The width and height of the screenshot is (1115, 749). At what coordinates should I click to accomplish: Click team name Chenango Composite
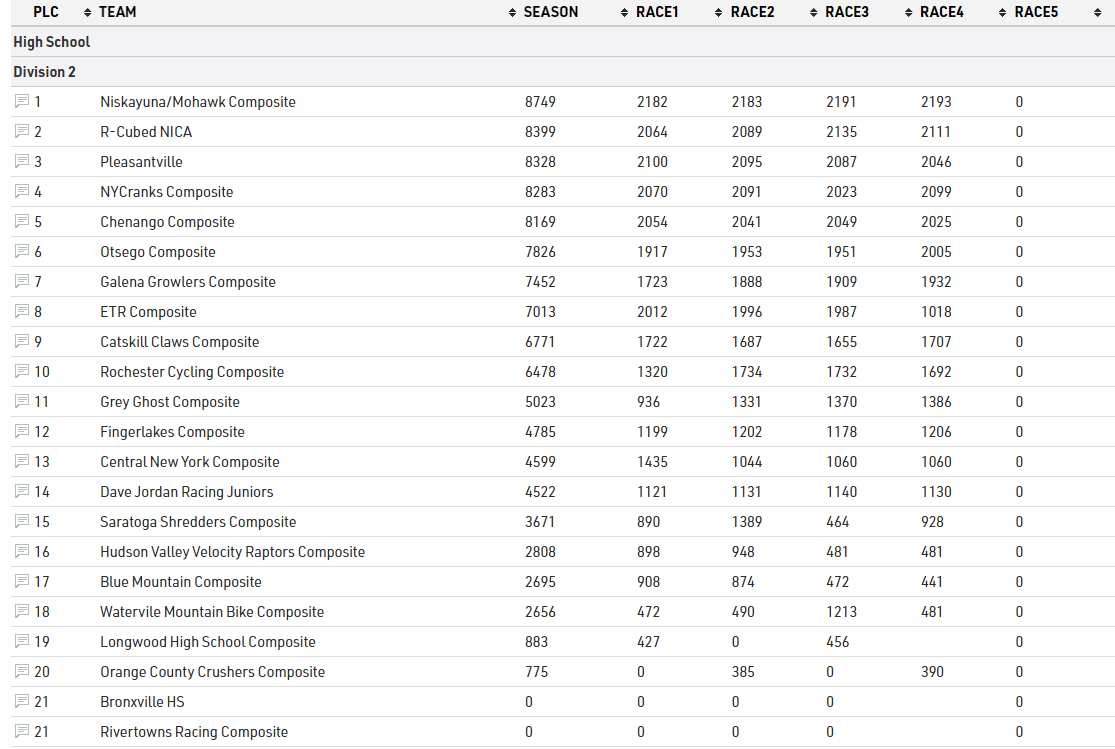coord(167,221)
